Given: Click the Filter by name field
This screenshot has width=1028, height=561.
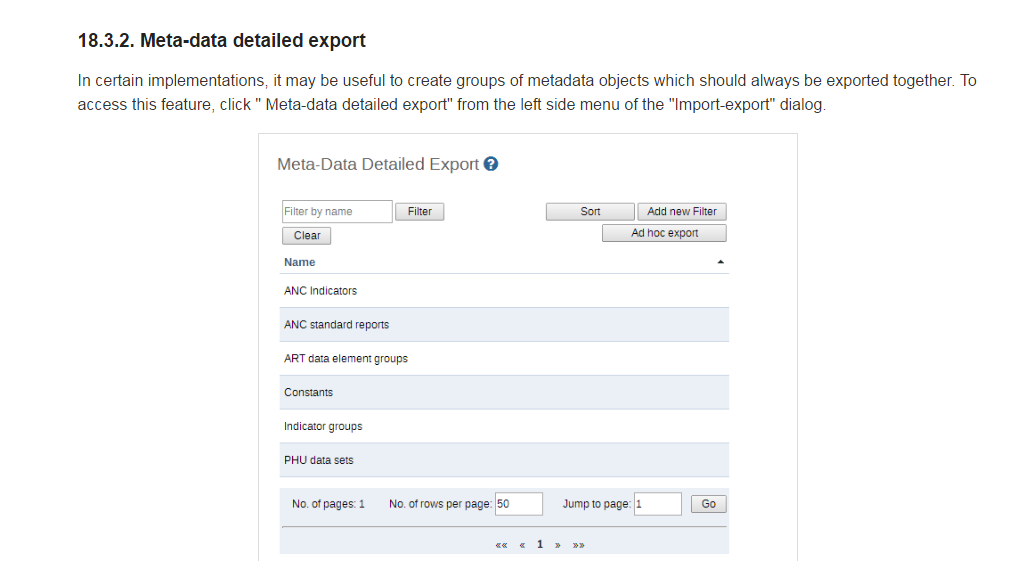Looking at the screenshot, I should 337,212.
